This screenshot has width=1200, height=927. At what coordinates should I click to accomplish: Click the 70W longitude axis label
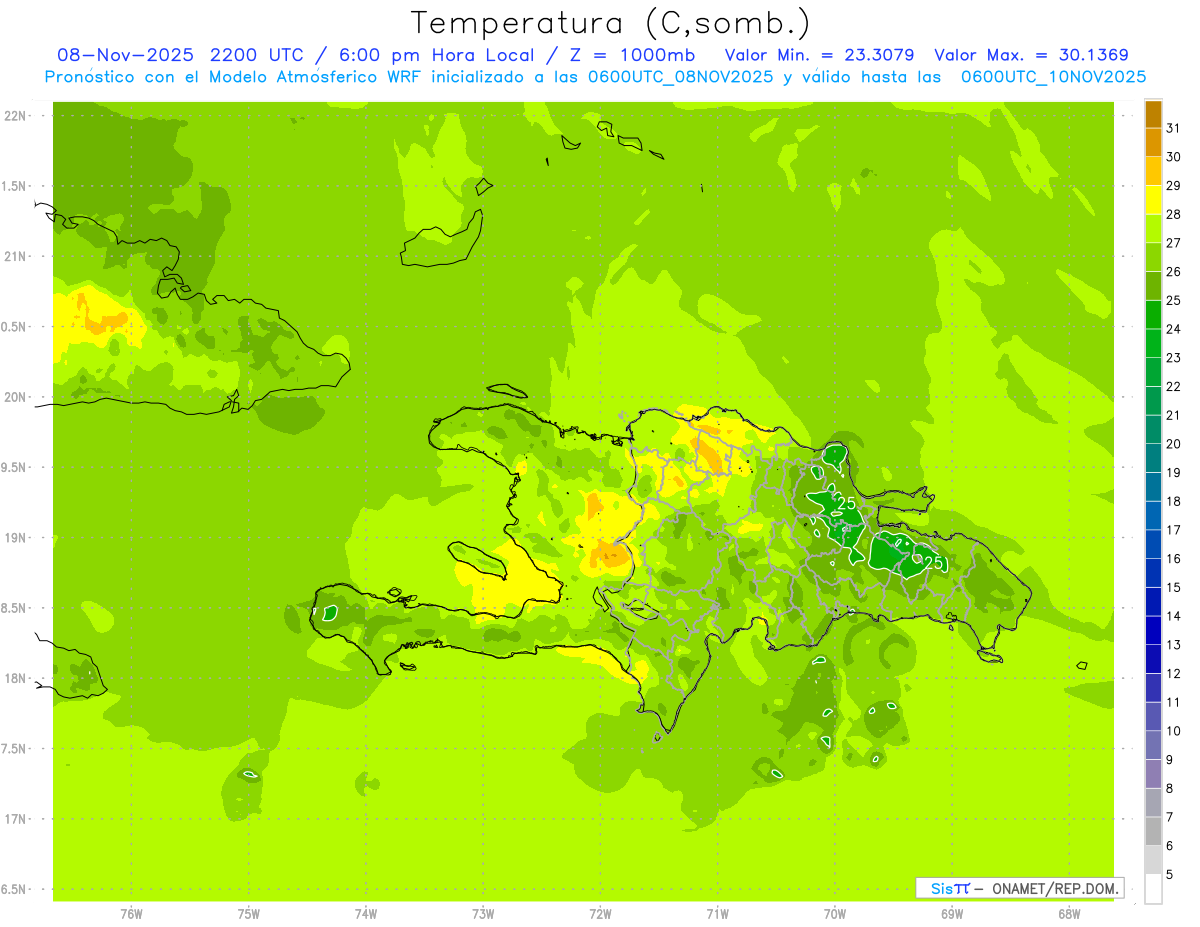(x=834, y=913)
